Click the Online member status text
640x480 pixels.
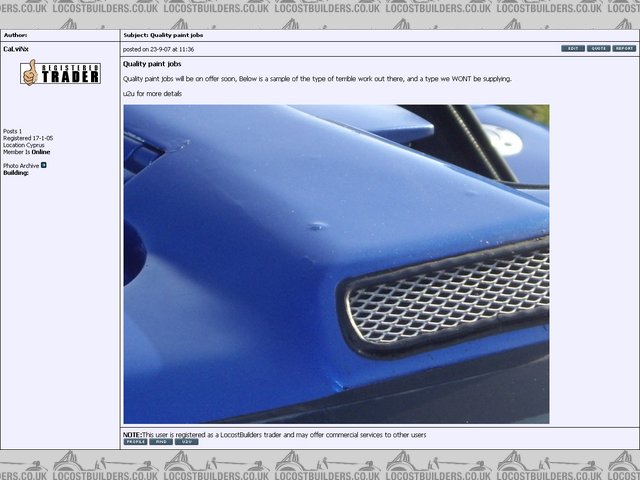[40, 152]
